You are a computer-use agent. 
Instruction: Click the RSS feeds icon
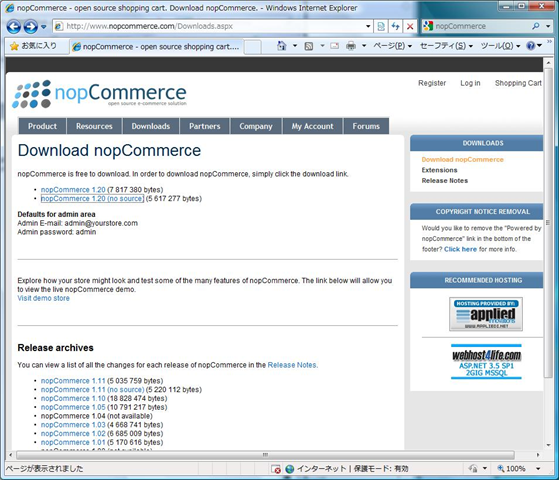pyautogui.click(x=309, y=46)
